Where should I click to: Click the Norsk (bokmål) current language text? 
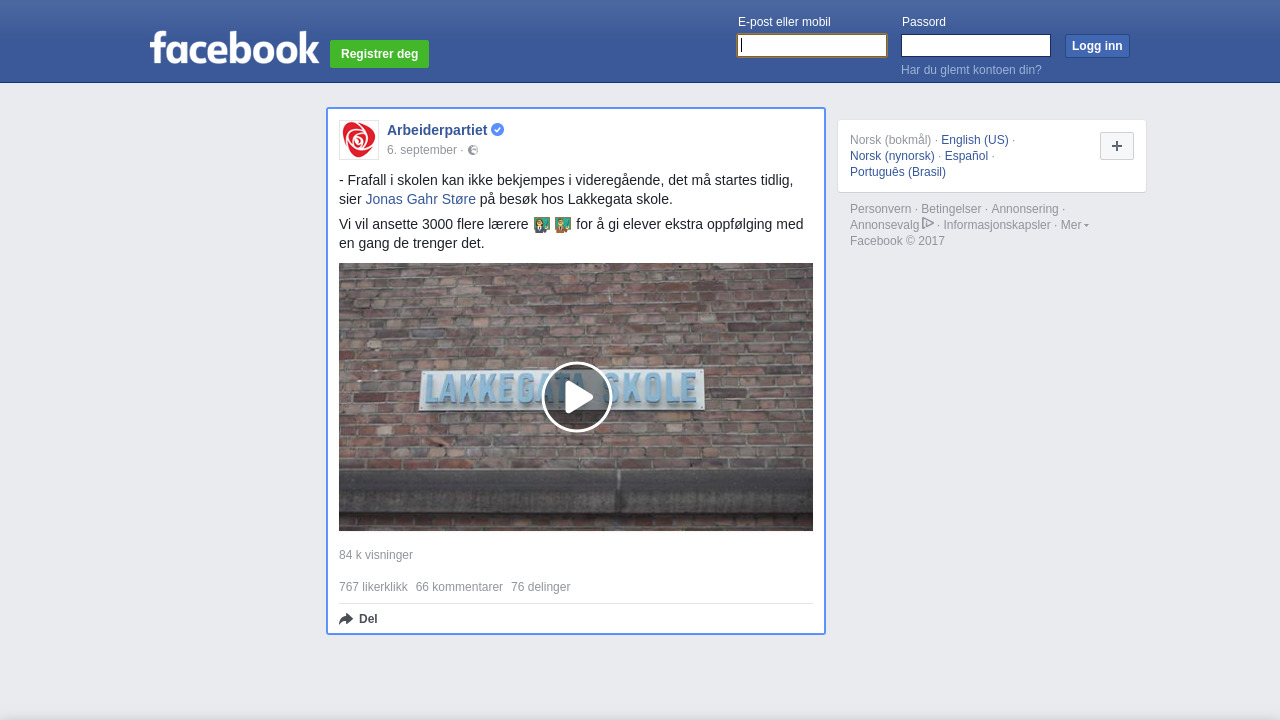(x=890, y=140)
